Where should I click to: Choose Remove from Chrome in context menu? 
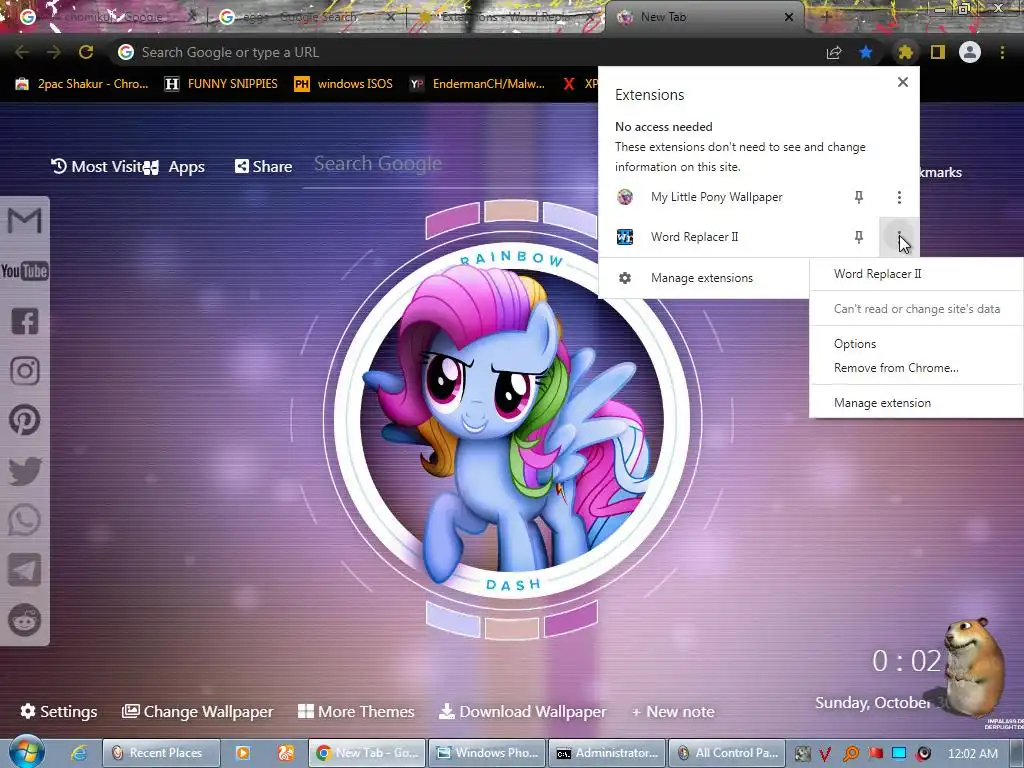click(896, 368)
